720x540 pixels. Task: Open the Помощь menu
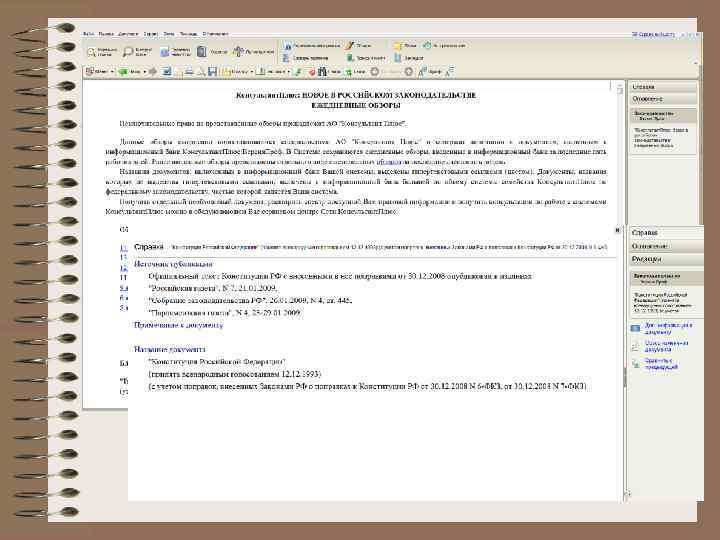pyautogui.click(x=188, y=34)
